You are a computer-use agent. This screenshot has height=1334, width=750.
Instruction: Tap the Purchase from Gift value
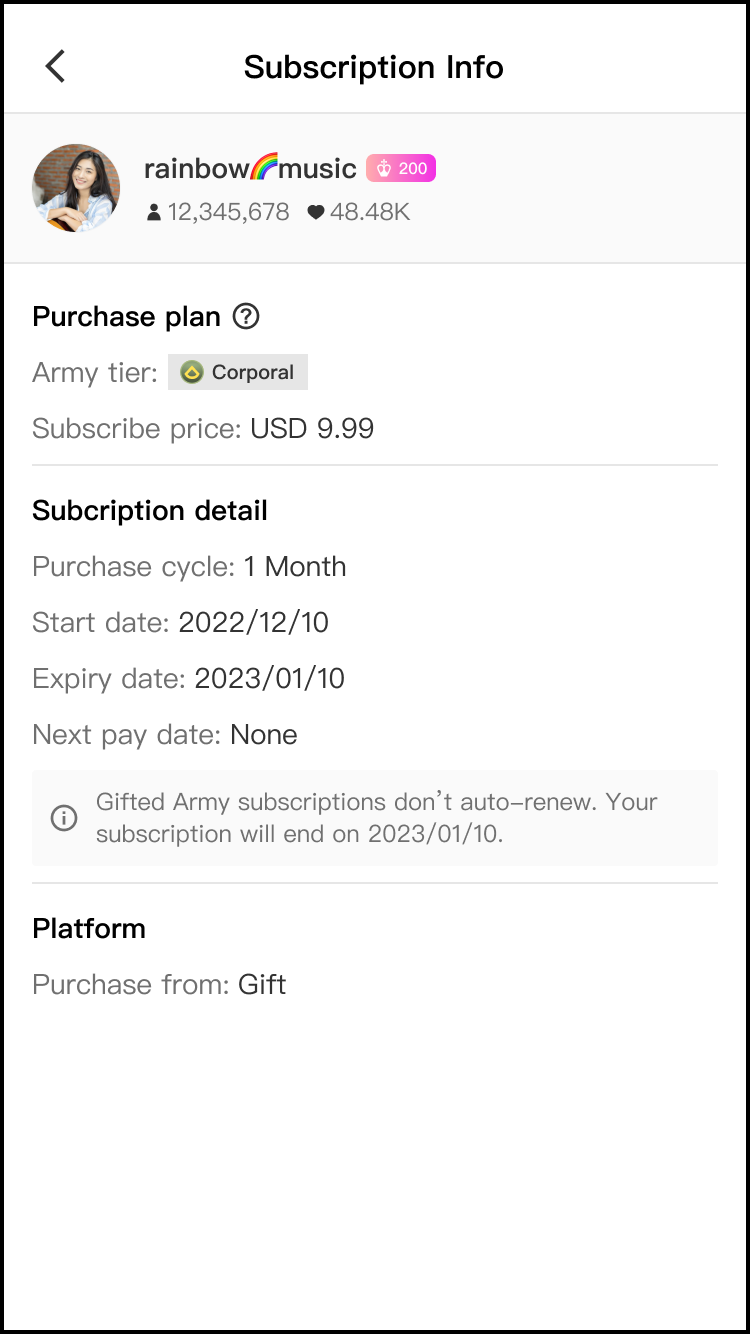coord(262,985)
